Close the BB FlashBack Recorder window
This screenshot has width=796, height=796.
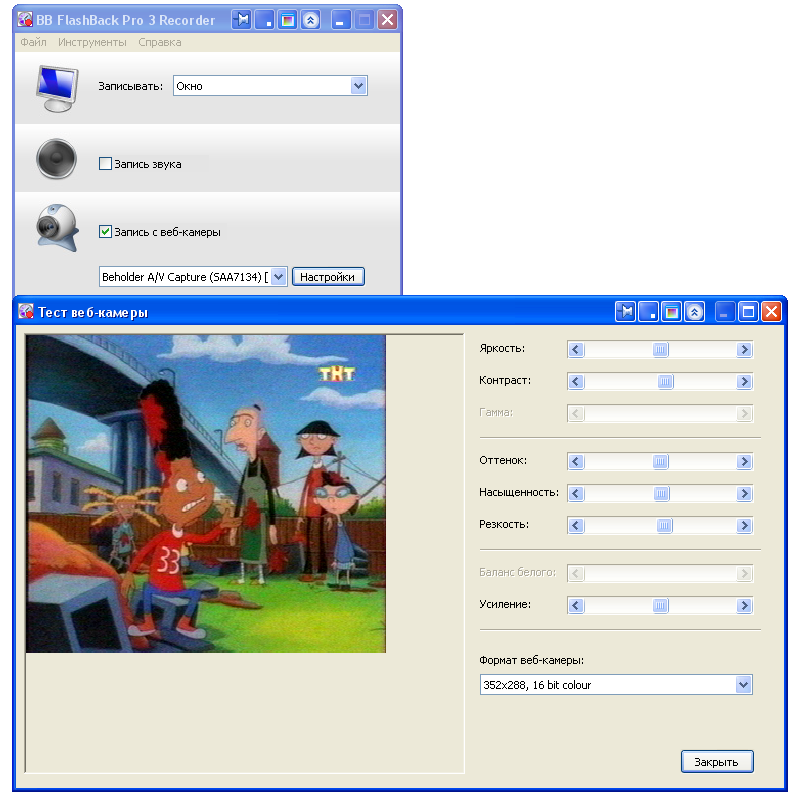[387, 20]
